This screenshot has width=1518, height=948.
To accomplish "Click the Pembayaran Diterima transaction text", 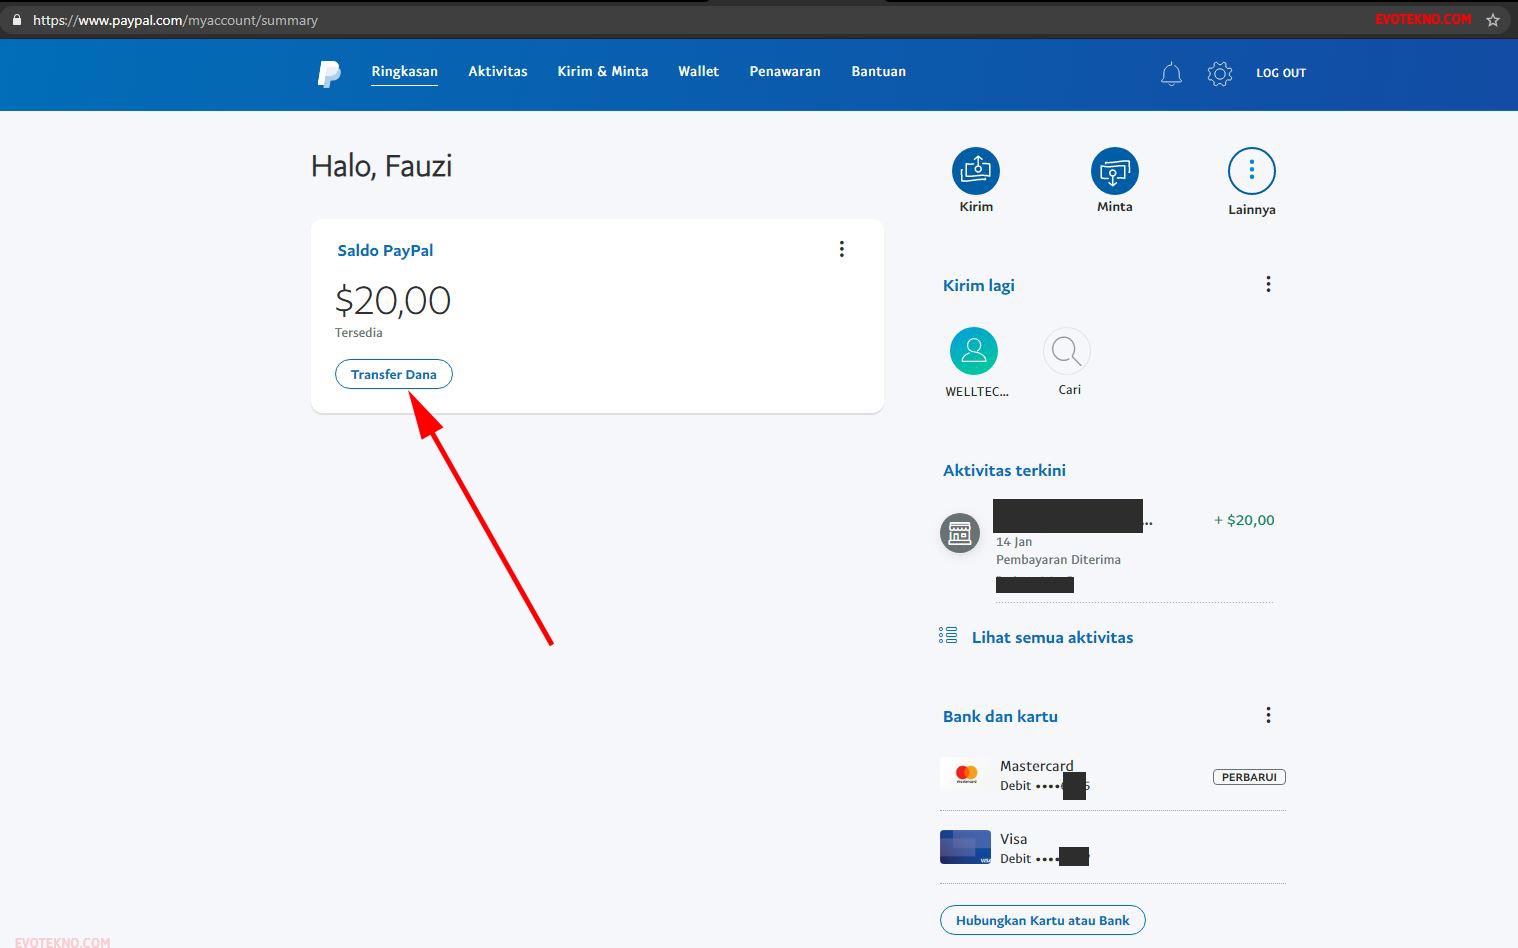I will pos(1058,560).
